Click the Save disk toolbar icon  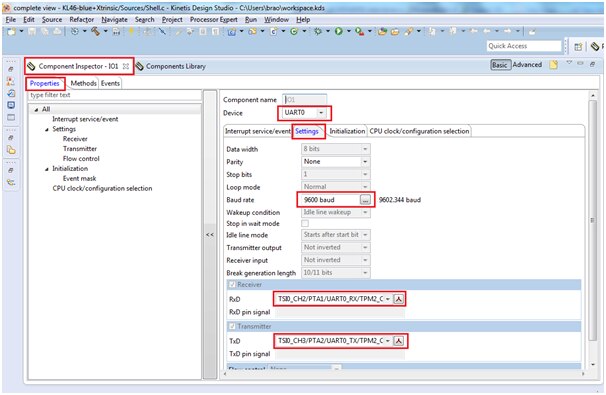tap(32, 32)
